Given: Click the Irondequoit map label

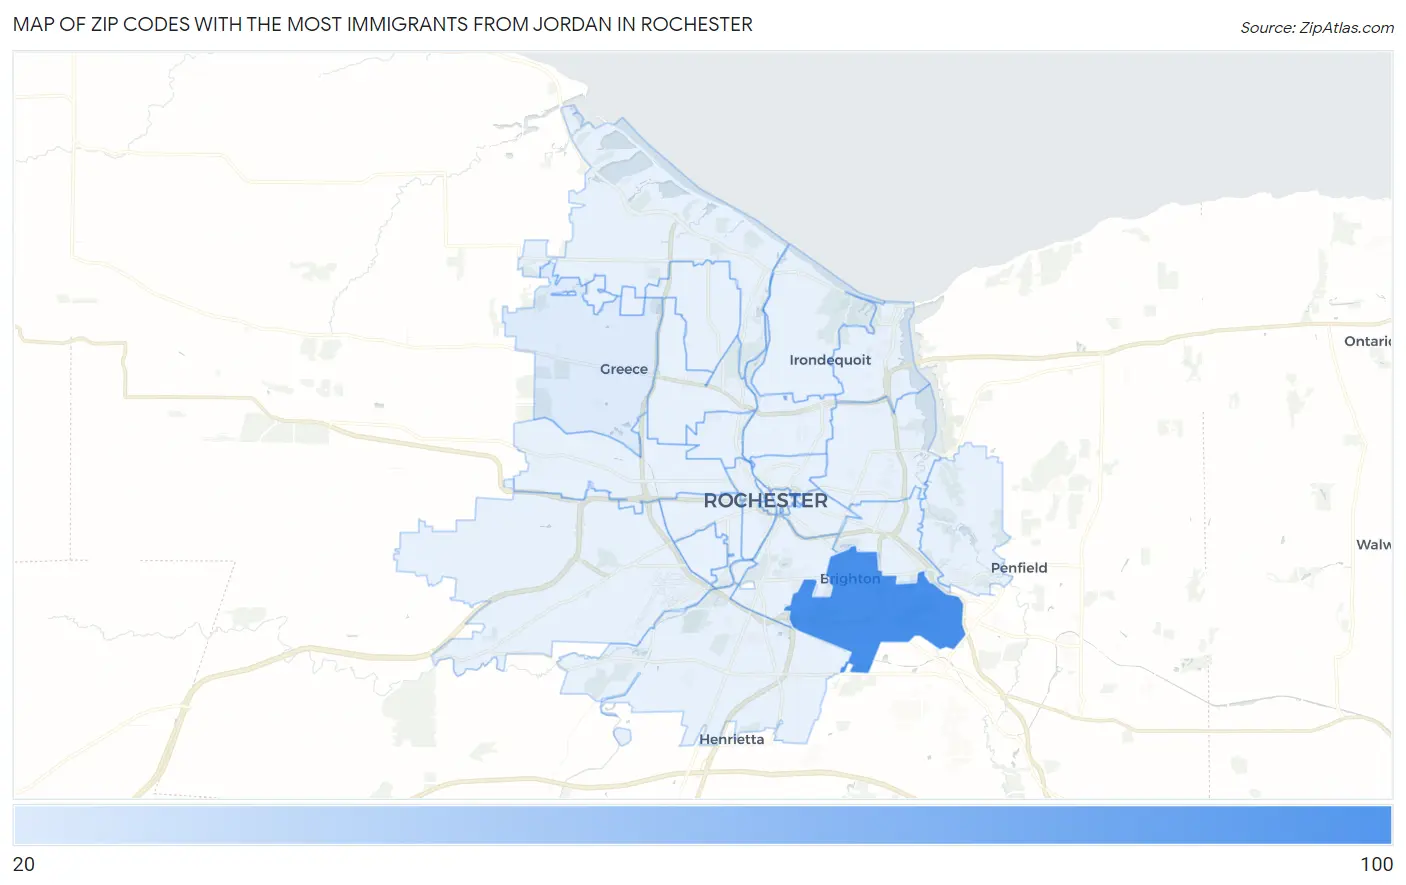Looking at the screenshot, I should point(830,360).
